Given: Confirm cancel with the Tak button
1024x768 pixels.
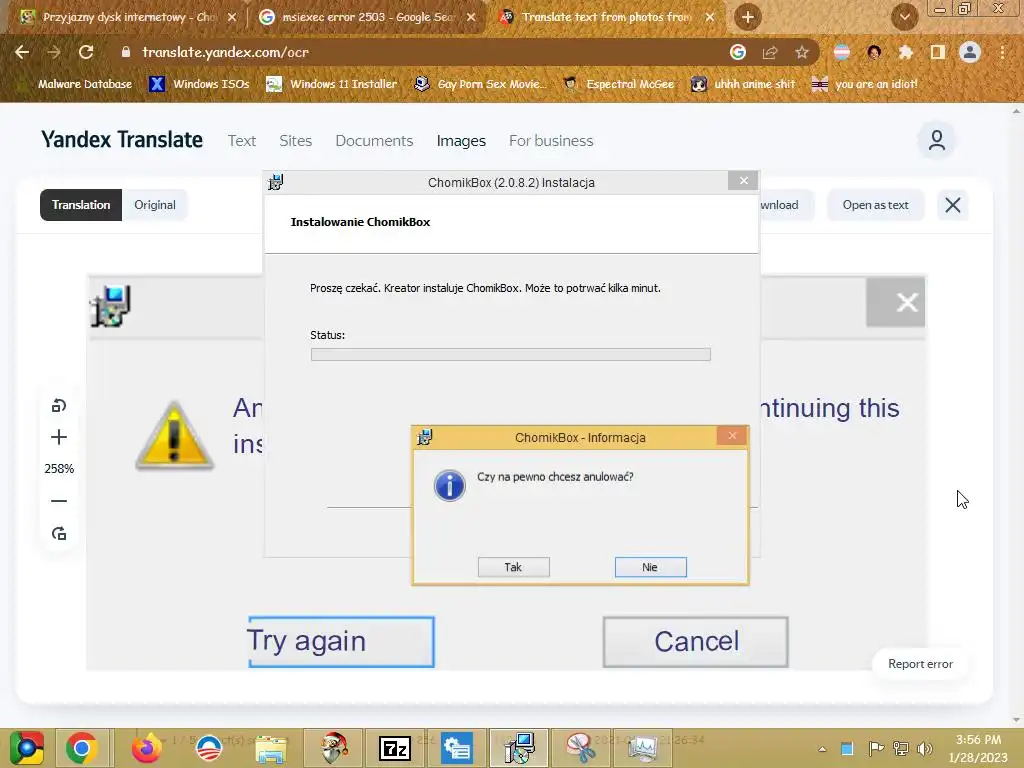Looking at the screenshot, I should (513, 567).
